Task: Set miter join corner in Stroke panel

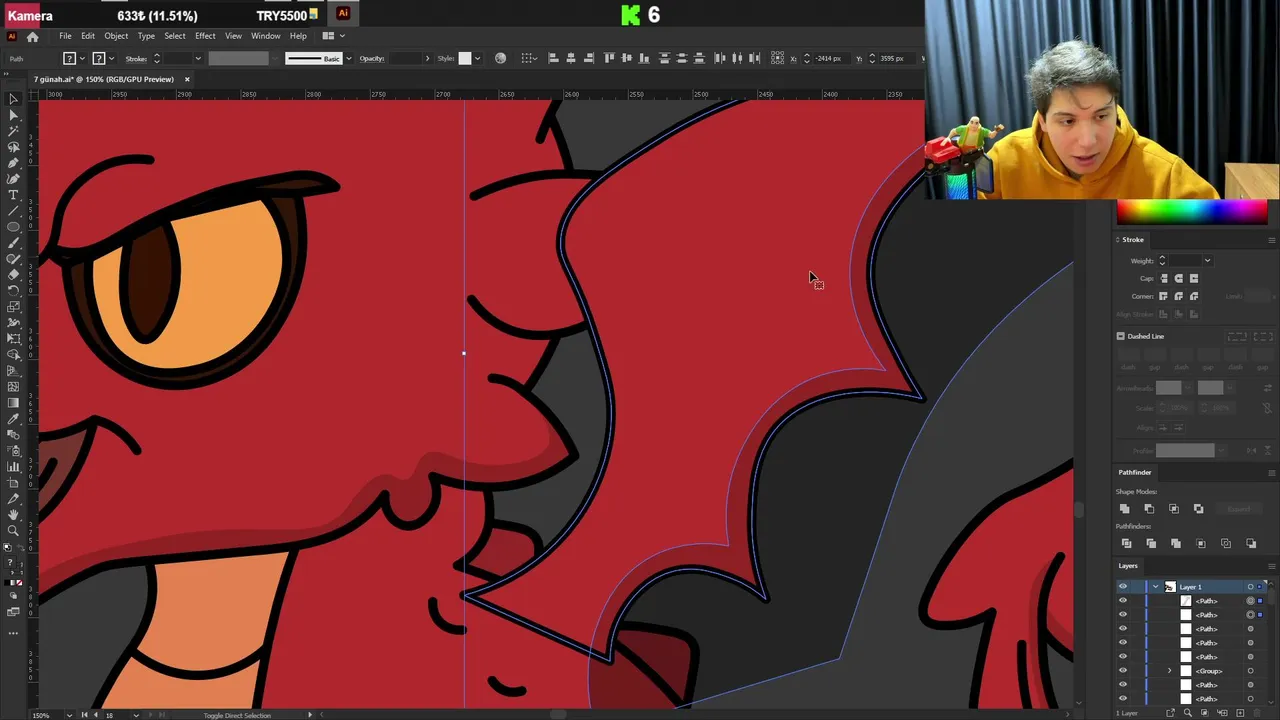Action: pyautogui.click(x=1163, y=296)
